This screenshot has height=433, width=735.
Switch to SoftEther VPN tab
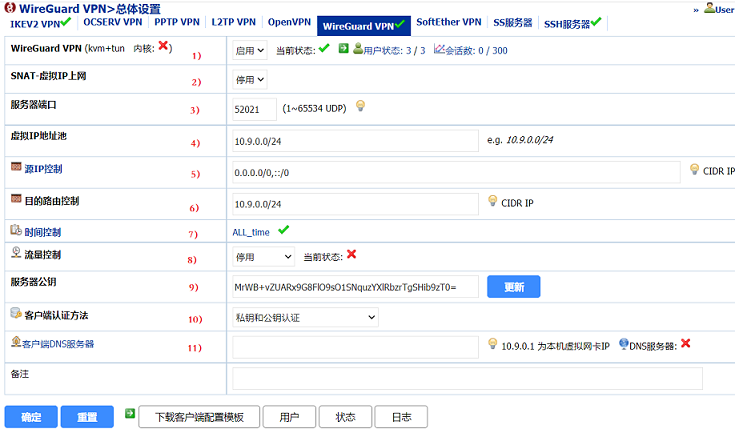tap(449, 22)
